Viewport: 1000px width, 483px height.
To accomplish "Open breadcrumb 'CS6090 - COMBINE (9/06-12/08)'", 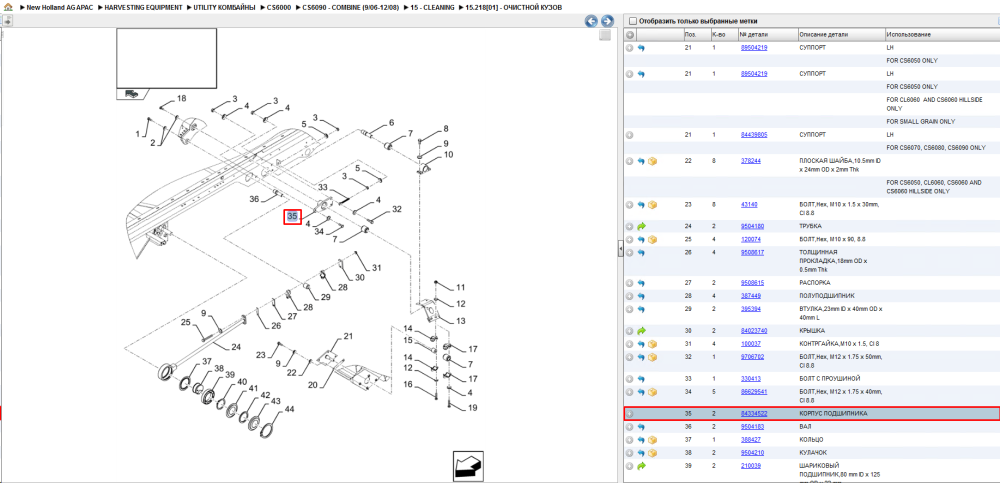I will coord(351,7).
